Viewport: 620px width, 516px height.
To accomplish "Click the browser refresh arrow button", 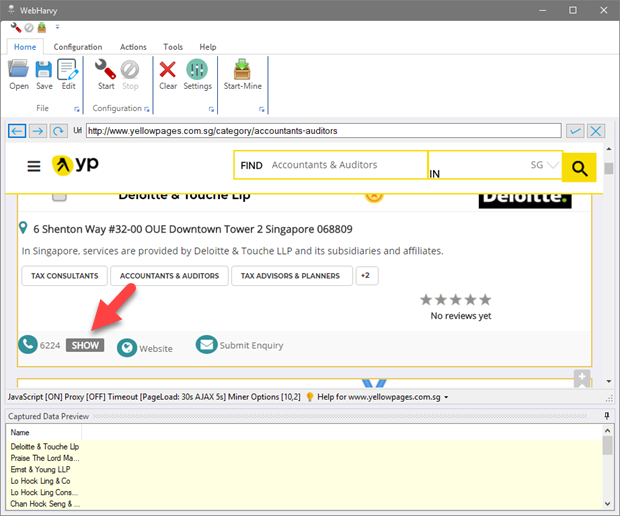I will tap(59, 131).
